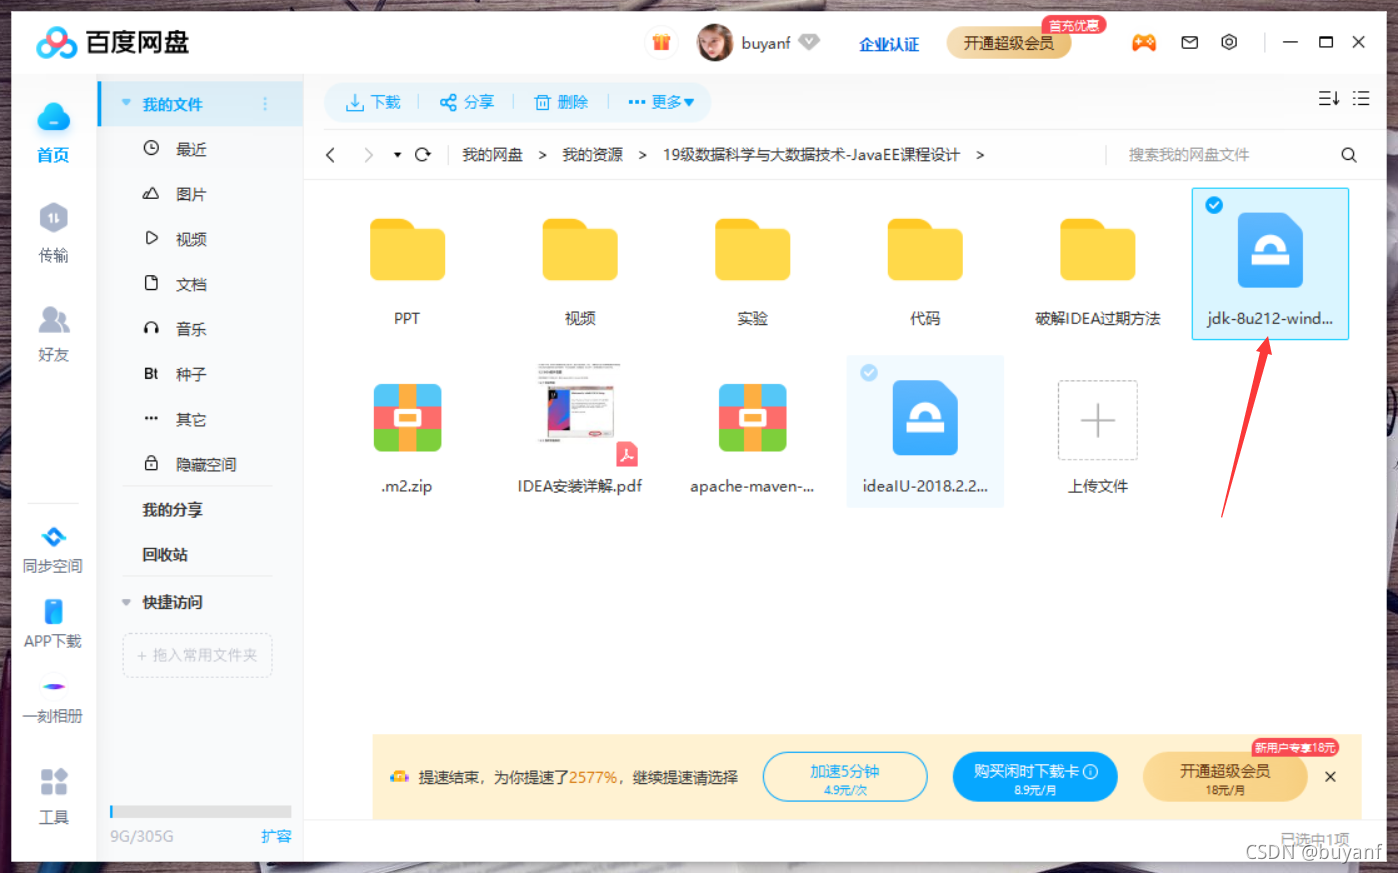This screenshot has height=873, width=1398.
Task: Open the 视频 folder
Action: pyautogui.click(x=580, y=250)
